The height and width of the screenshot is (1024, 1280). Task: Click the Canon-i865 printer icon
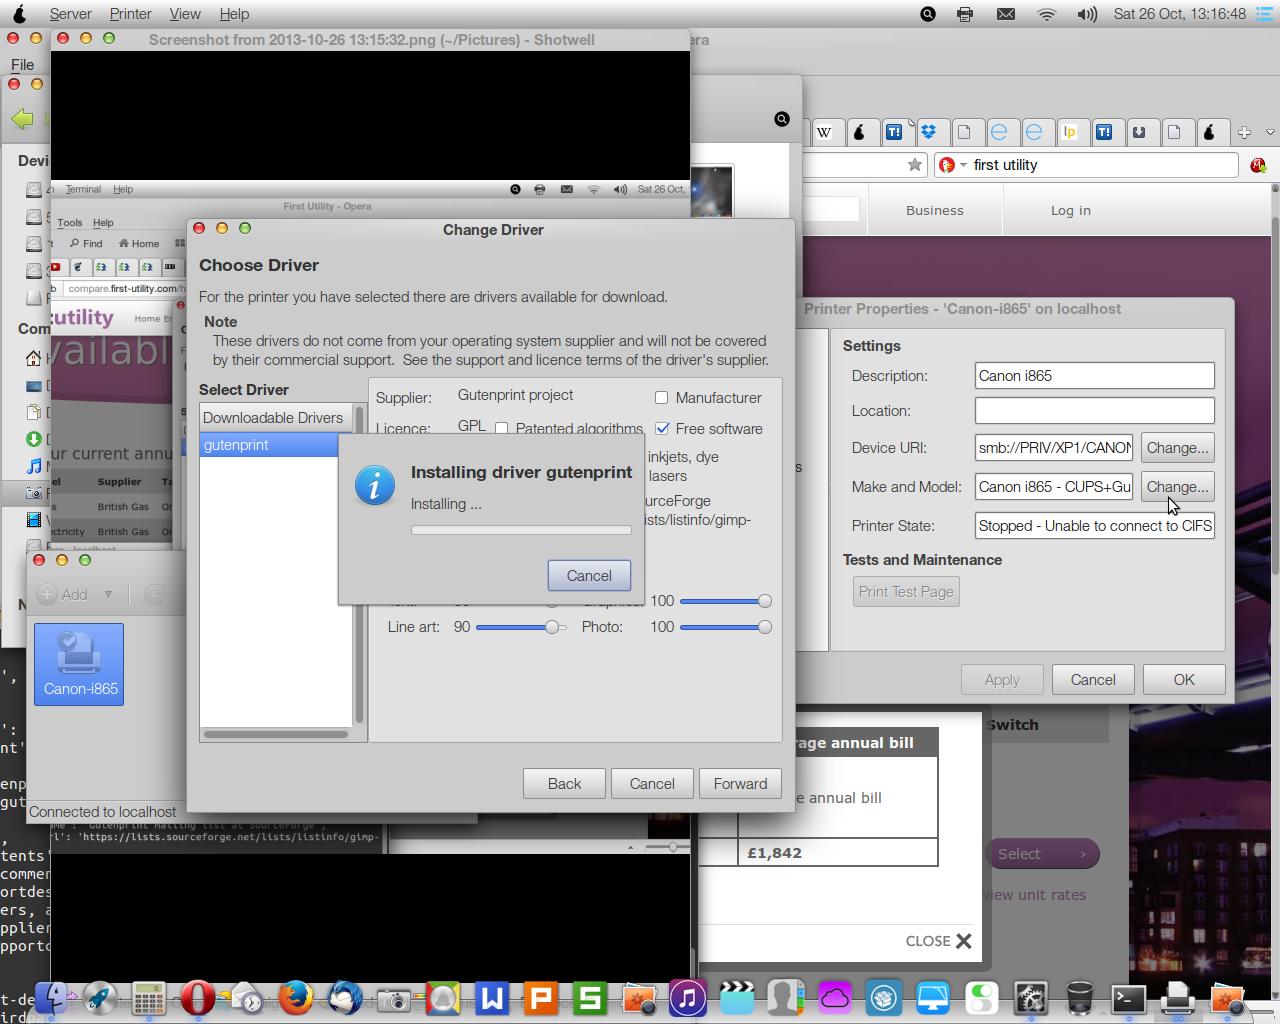tap(79, 663)
